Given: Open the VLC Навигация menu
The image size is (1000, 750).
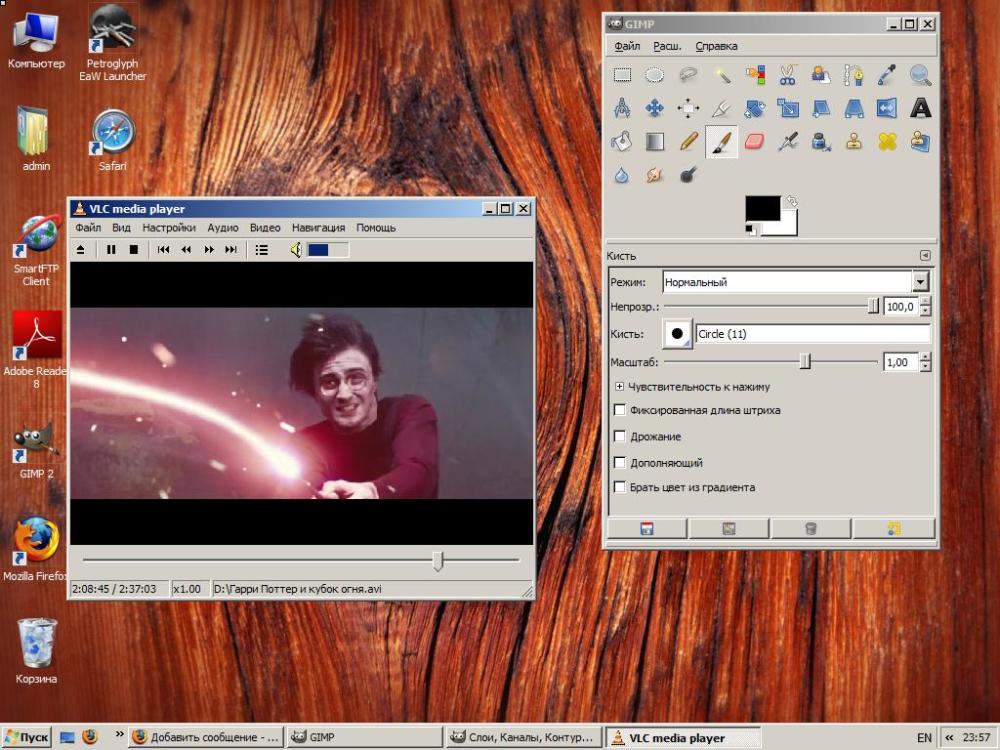Looking at the screenshot, I should [x=318, y=228].
